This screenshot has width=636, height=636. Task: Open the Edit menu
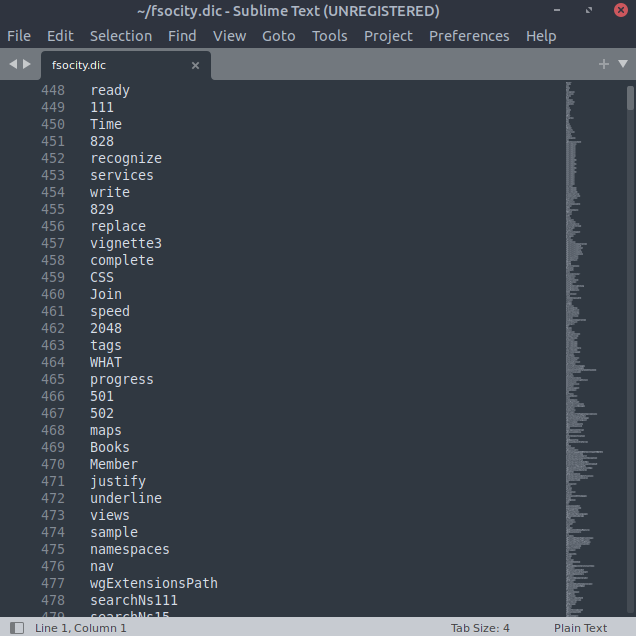pyautogui.click(x=60, y=36)
